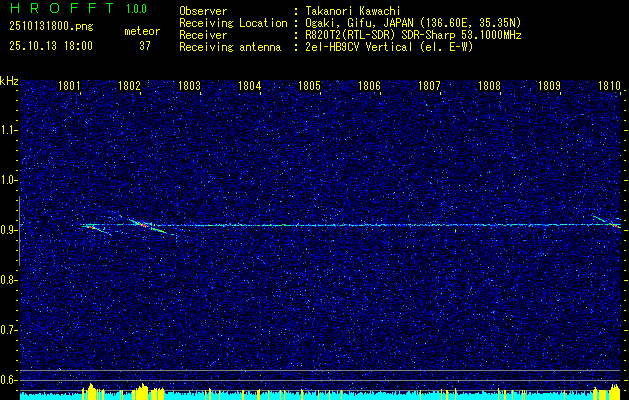The image size is (629, 400).
Task: Click the 1804 time marker
Action: tap(250, 86)
